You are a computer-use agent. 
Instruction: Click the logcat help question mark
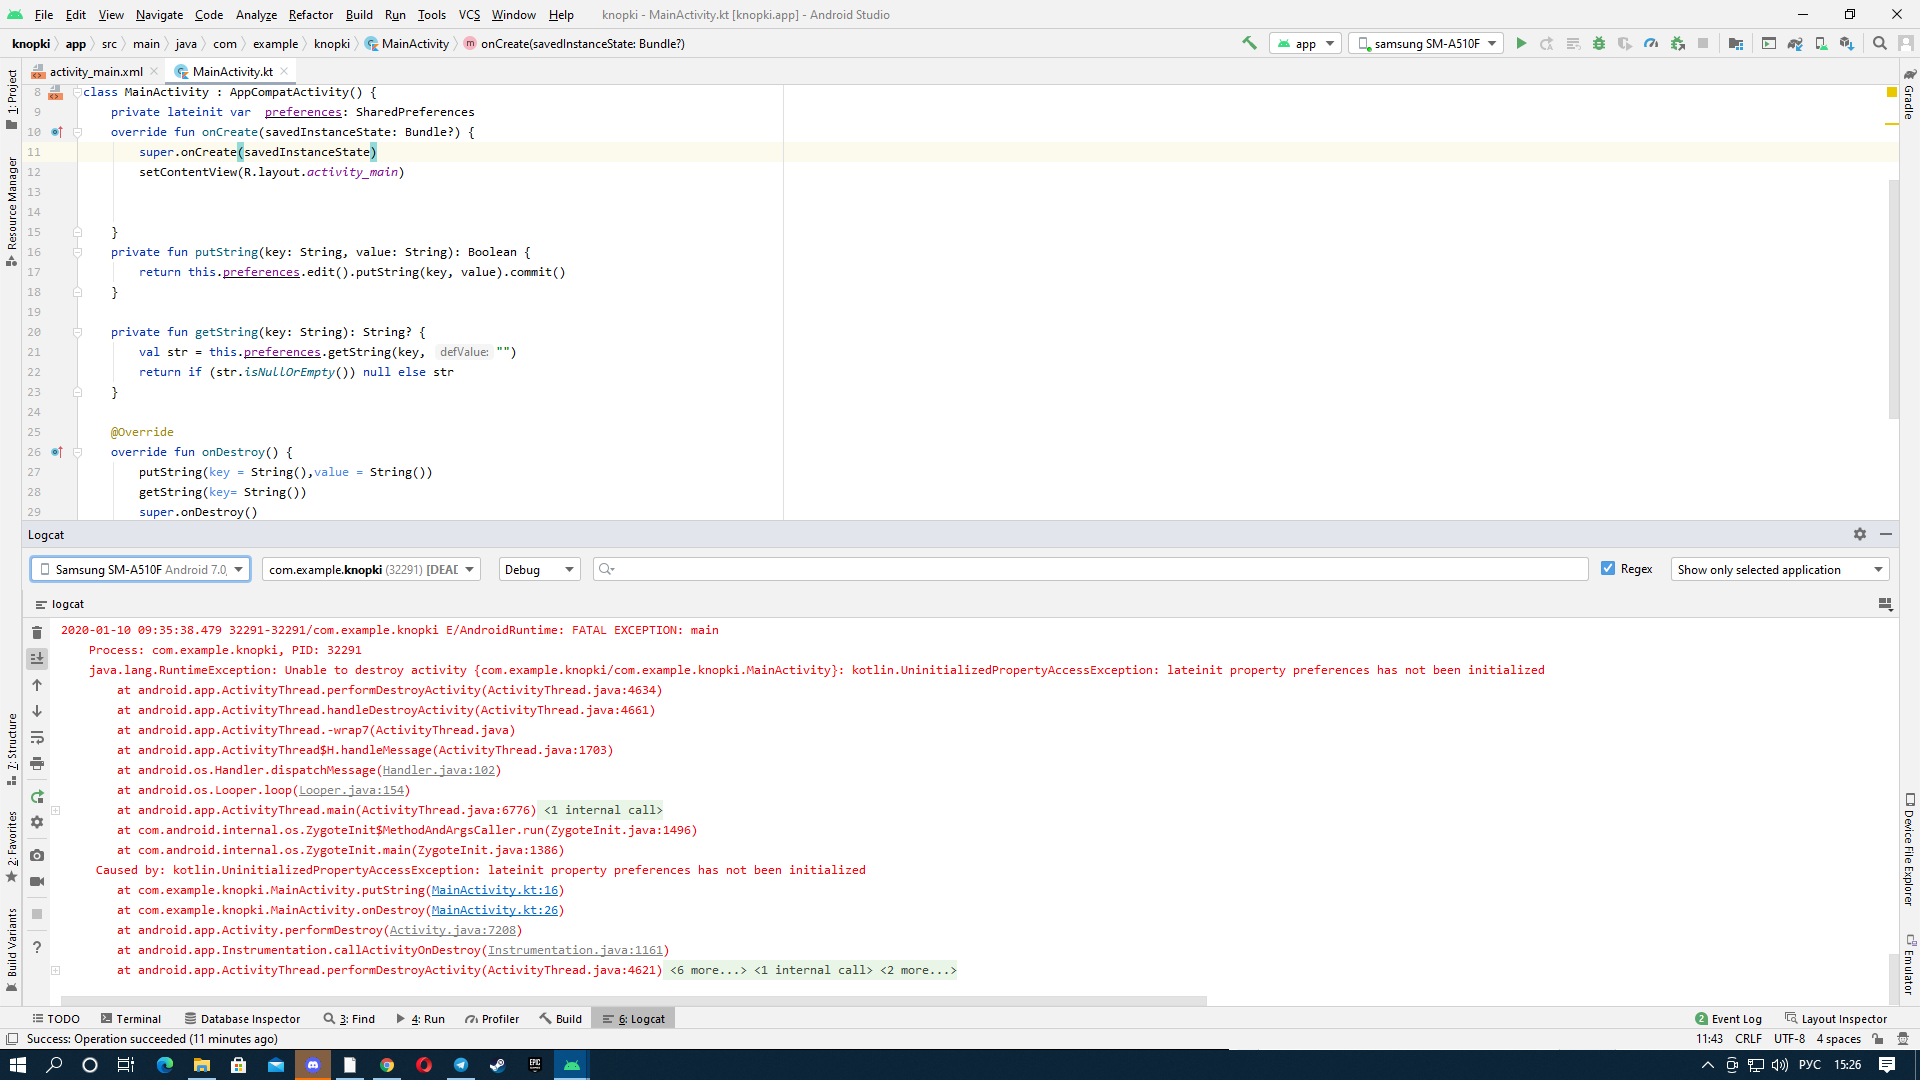pyautogui.click(x=37, y=946)
